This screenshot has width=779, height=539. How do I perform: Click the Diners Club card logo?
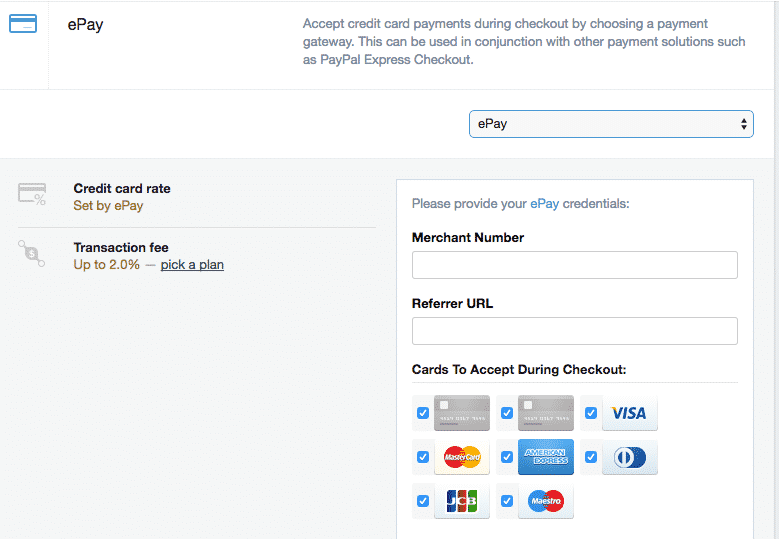pyautogui.click(x=629, y=457)
